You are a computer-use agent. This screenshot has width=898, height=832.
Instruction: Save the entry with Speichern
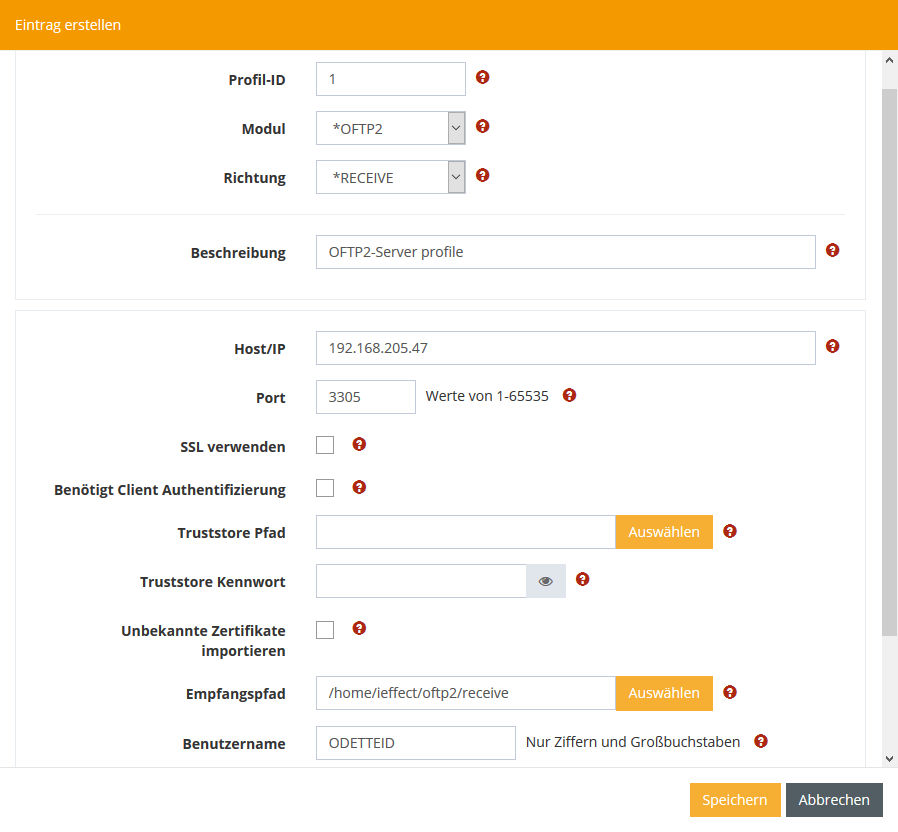click(x=734, y=800)
